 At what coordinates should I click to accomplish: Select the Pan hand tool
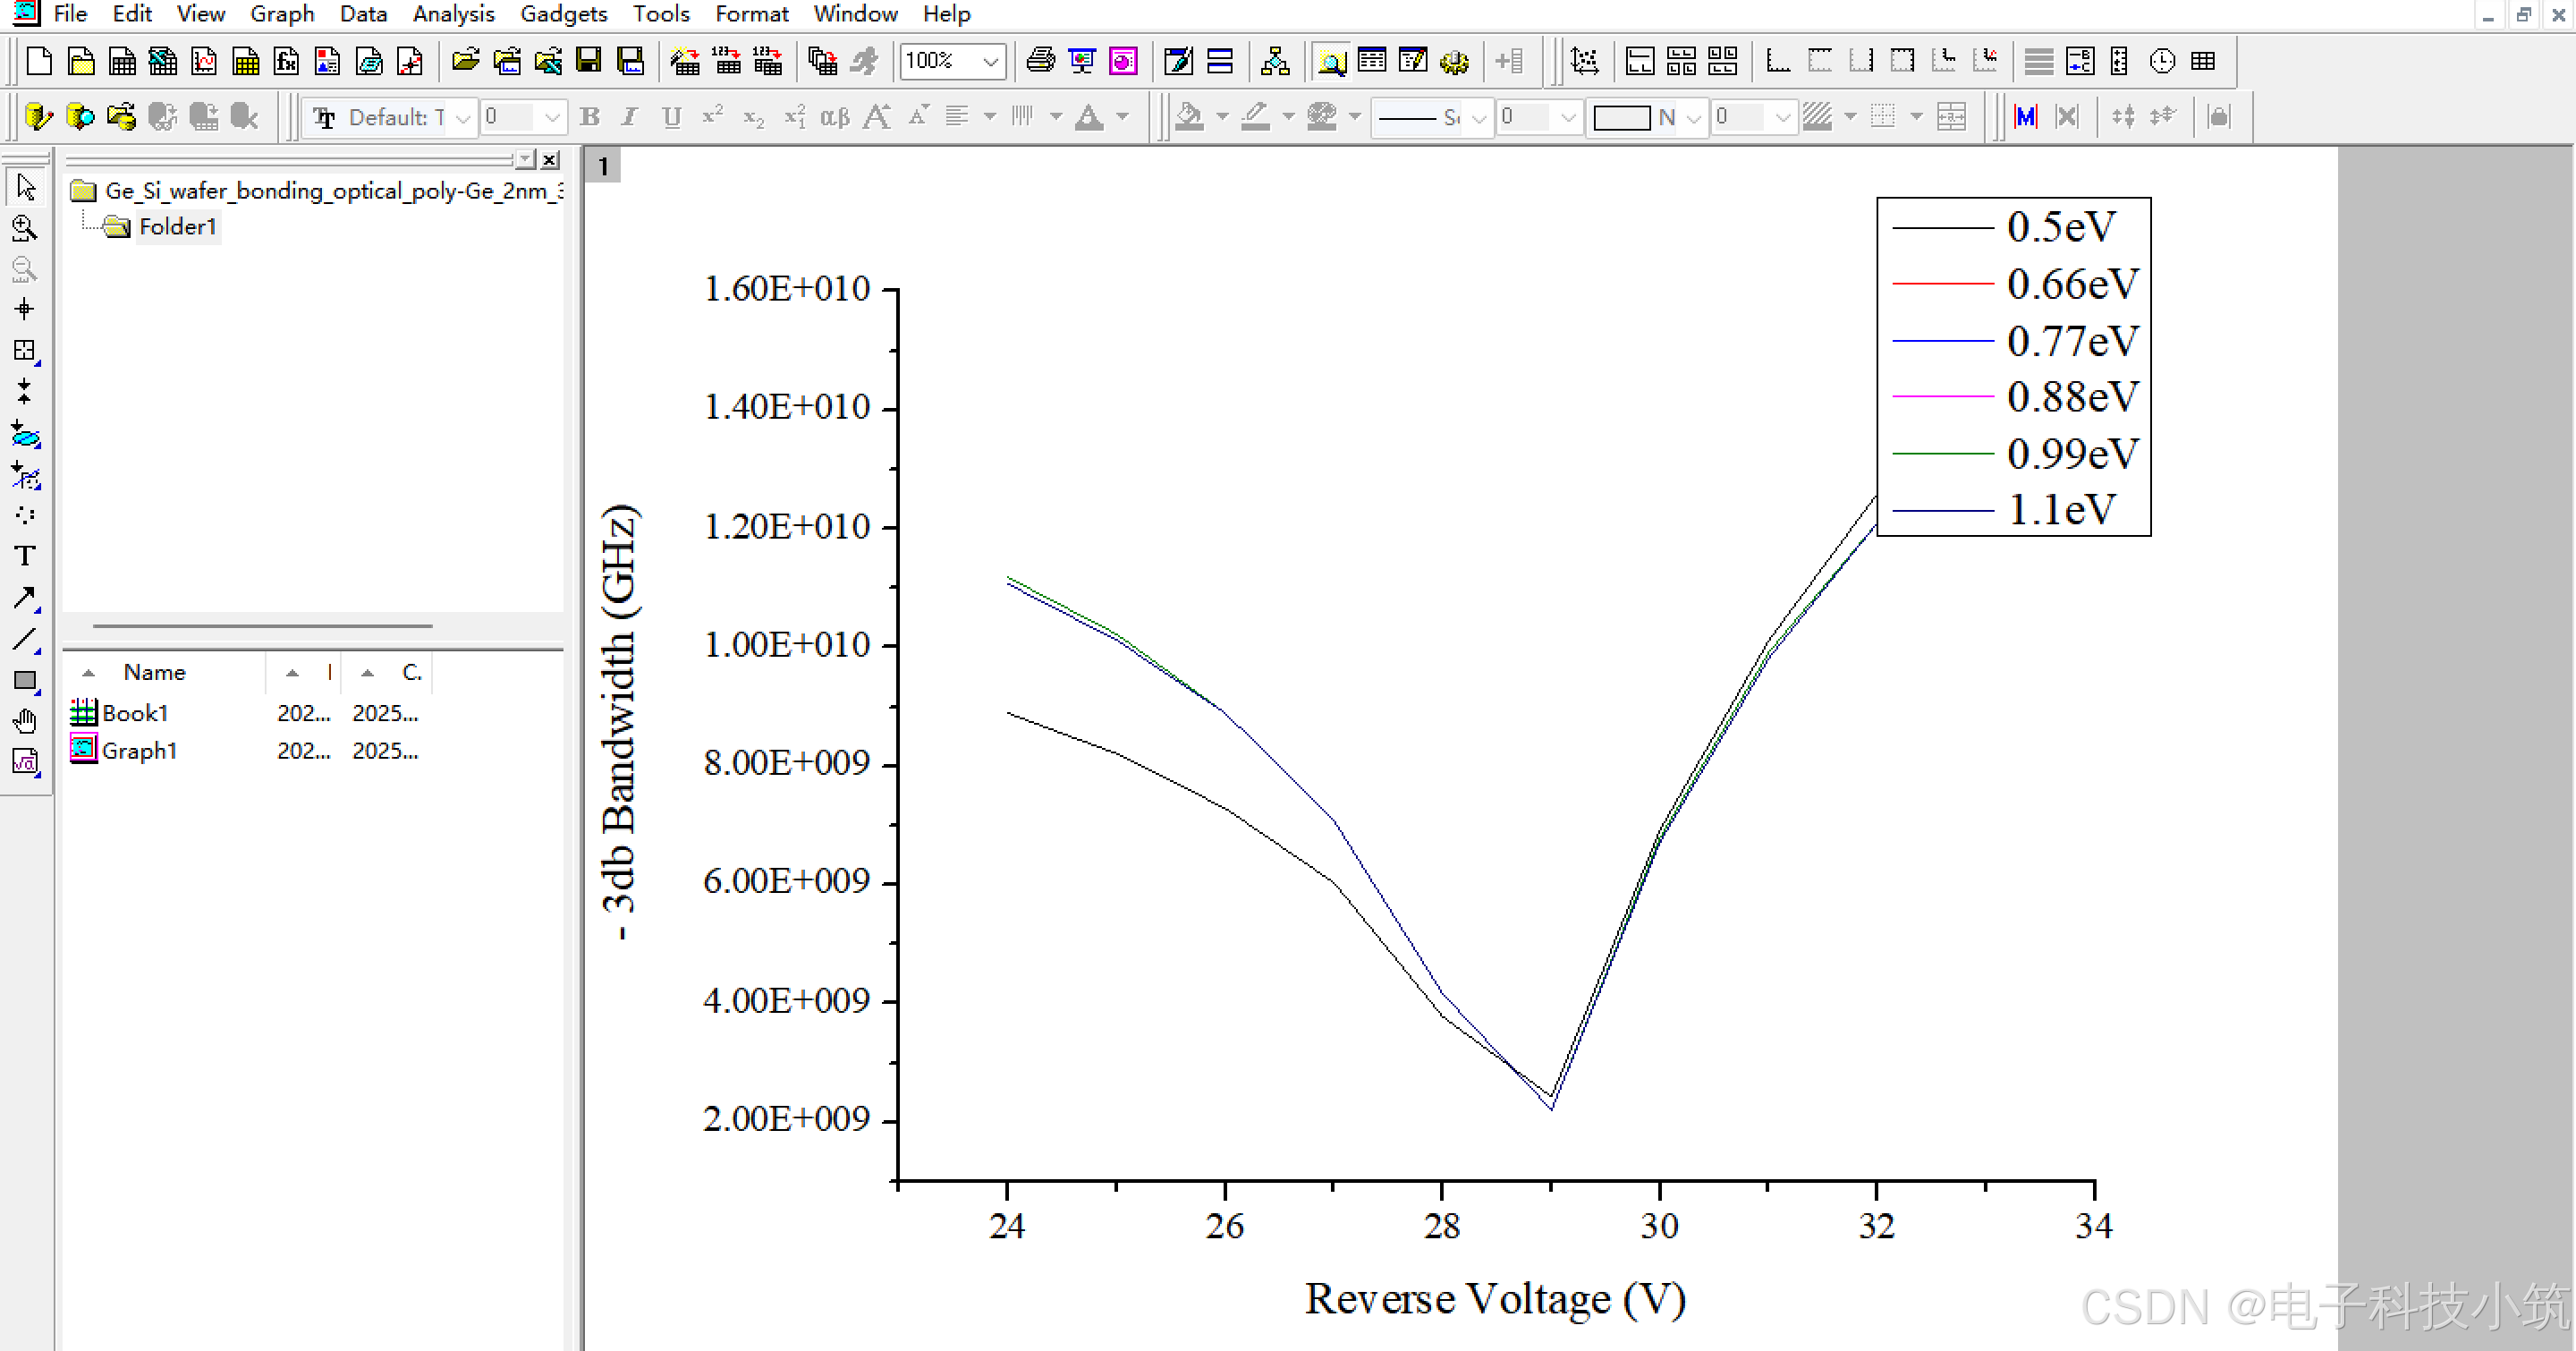(25, 721)
